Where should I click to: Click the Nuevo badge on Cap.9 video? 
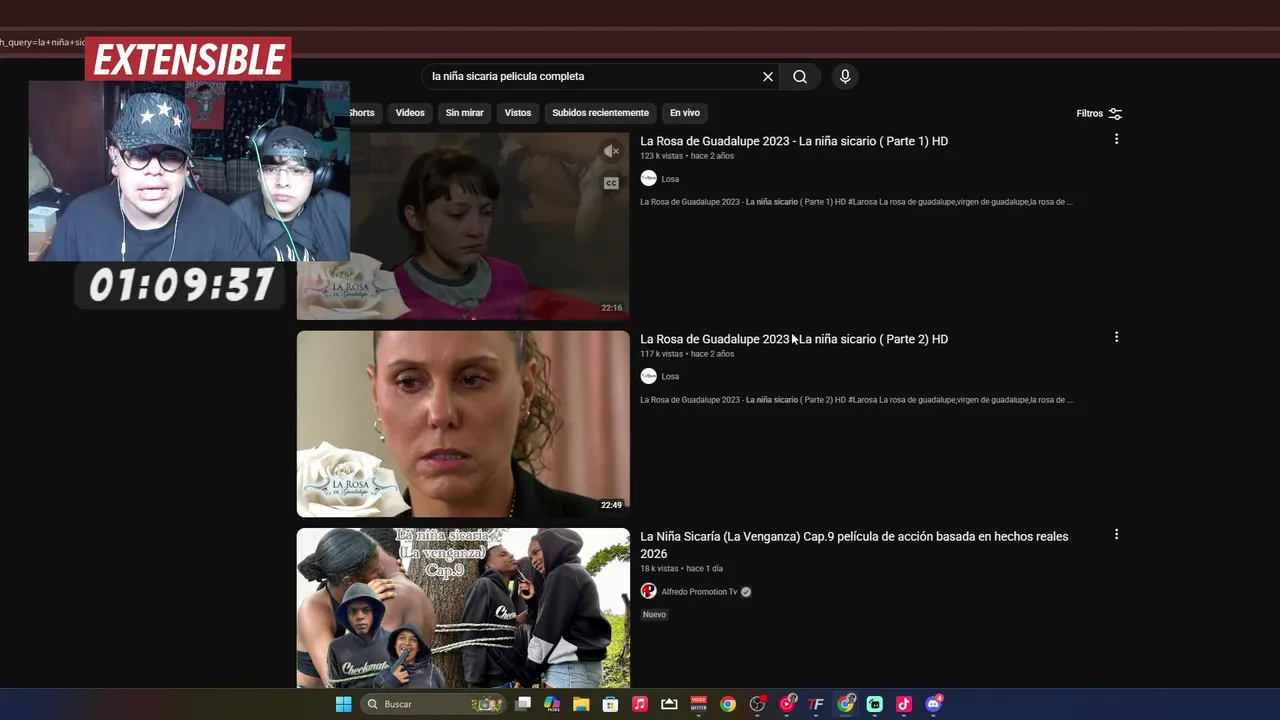tap(654, 614)
